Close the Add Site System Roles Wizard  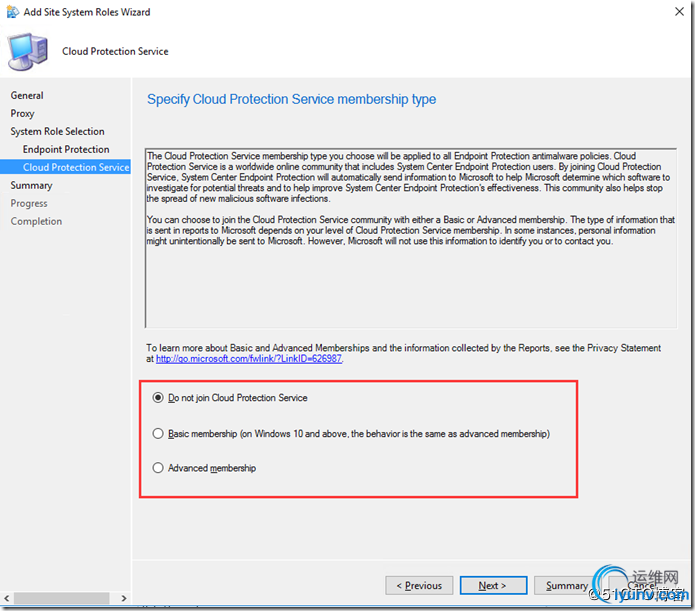pos(679,12)
